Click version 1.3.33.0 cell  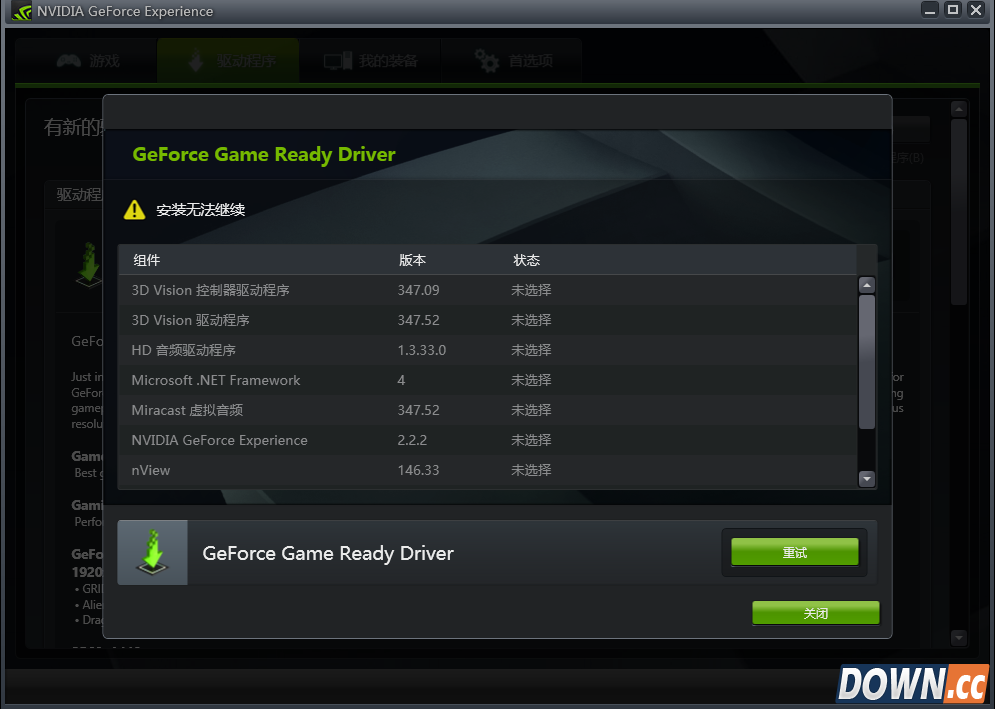click(421, 350)
